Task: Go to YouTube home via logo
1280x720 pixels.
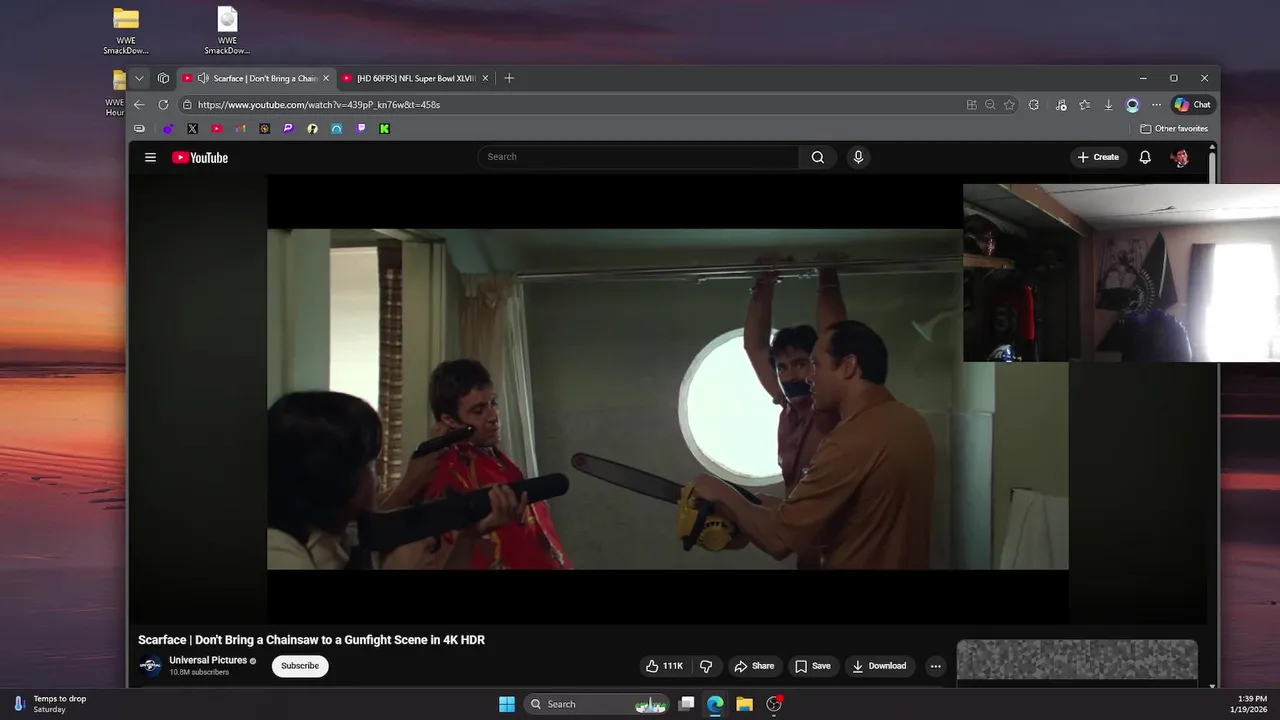Action: 200,157
